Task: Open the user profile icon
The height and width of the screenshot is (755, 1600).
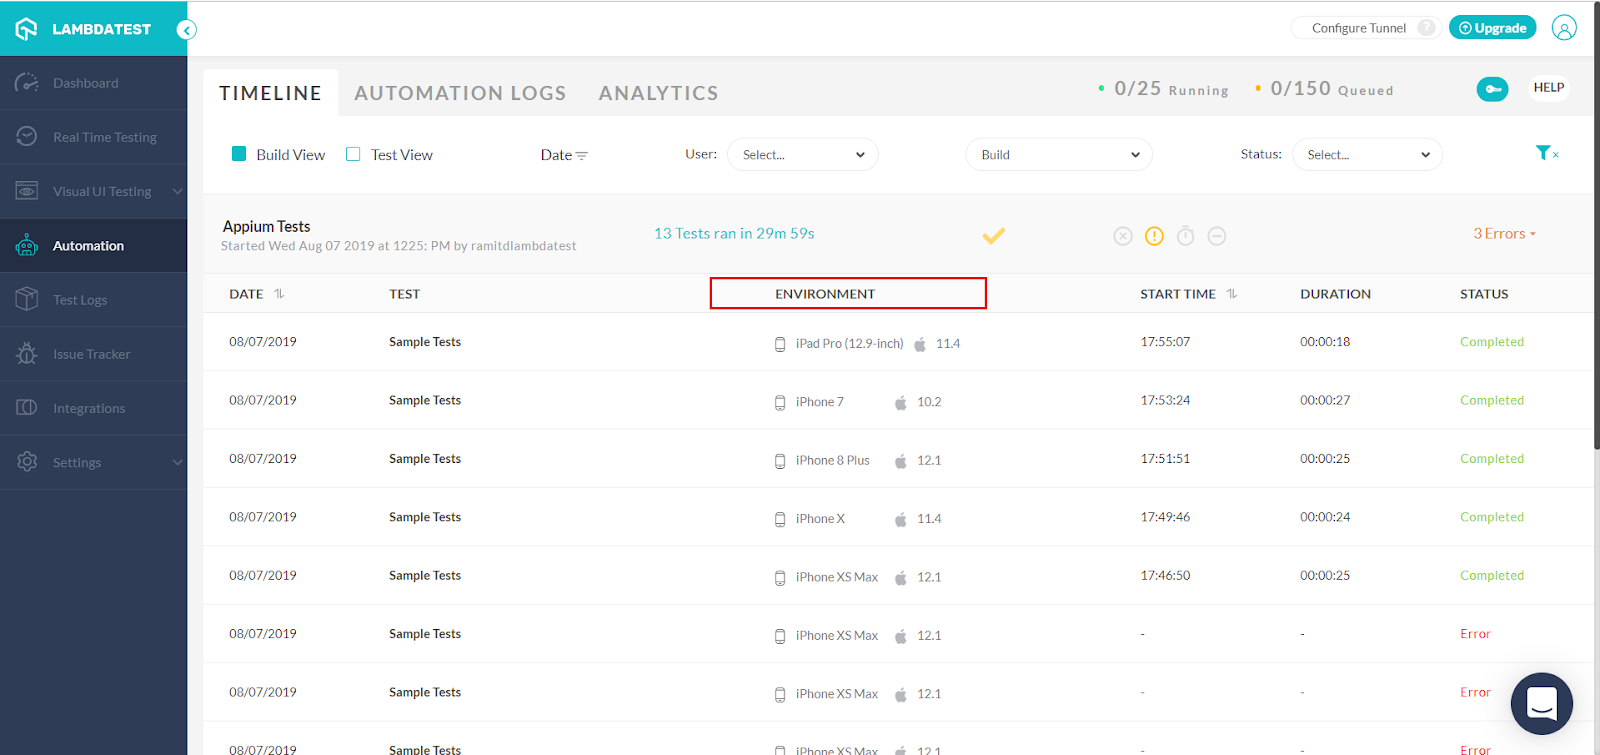Action: (x=1564, y=28)
